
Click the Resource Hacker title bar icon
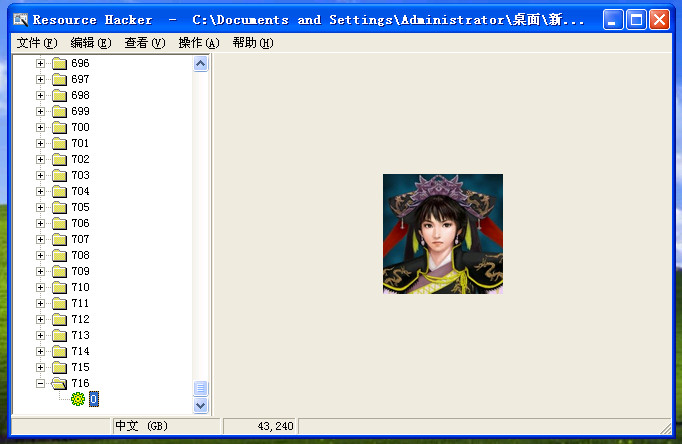tap(20, 20)
